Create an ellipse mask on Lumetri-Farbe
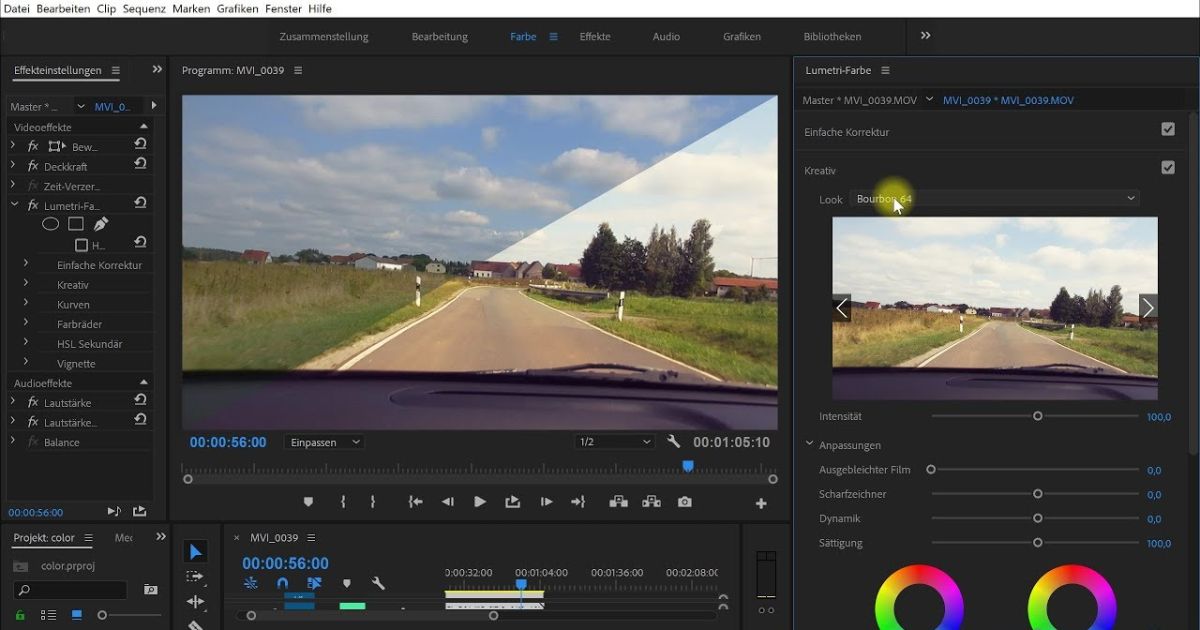The image size is (1200, 630). coord(50,224)
